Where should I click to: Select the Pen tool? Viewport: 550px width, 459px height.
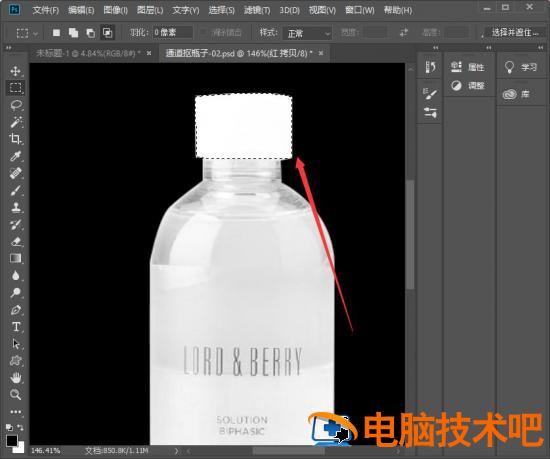pyautogui.click(x=15, y=310)
